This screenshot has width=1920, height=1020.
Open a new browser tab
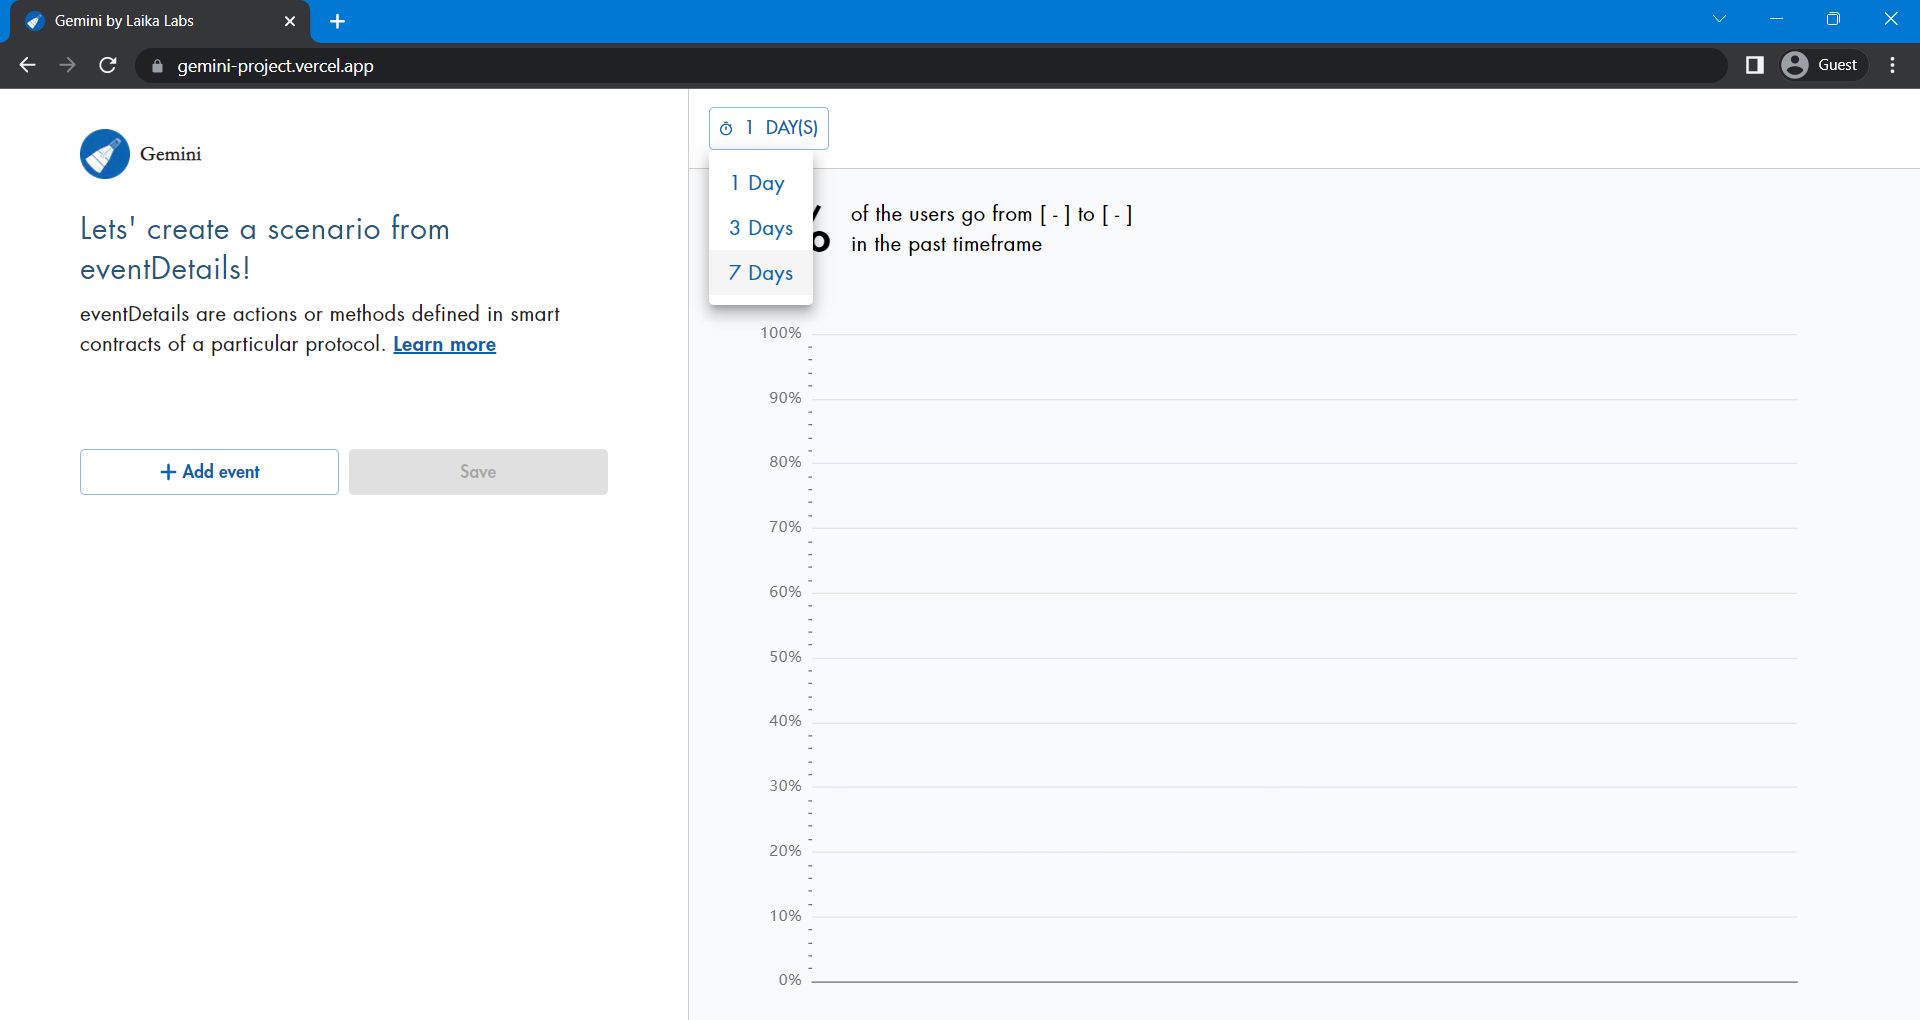coord(337,21)
